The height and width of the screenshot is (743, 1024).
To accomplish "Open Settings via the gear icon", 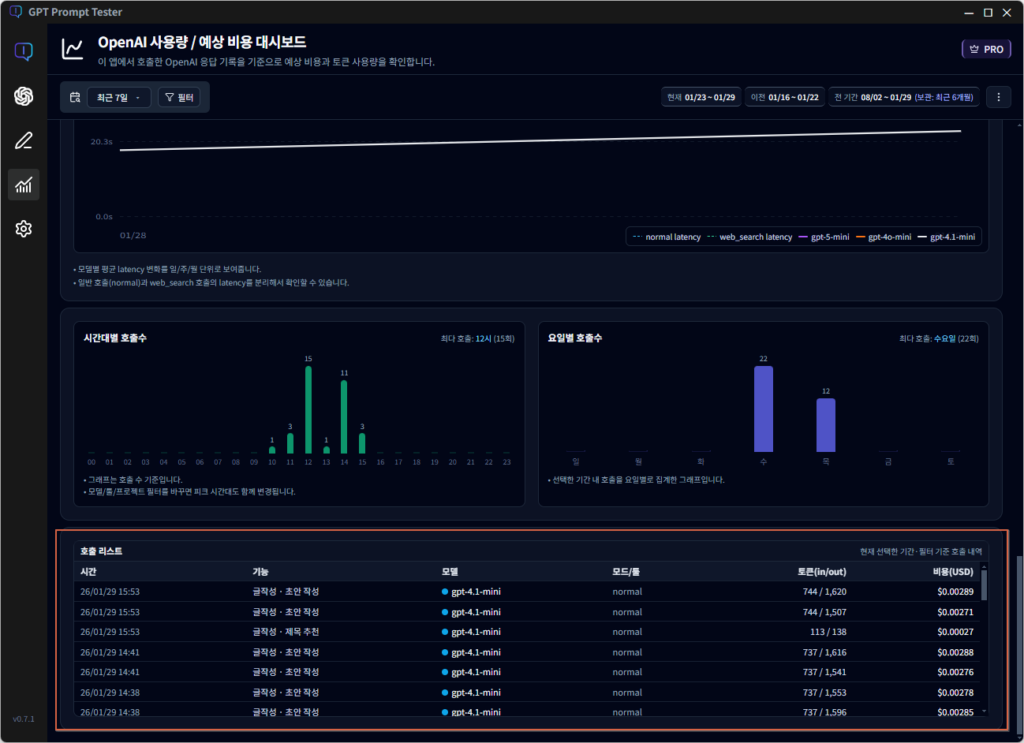I will coord(23,228).
